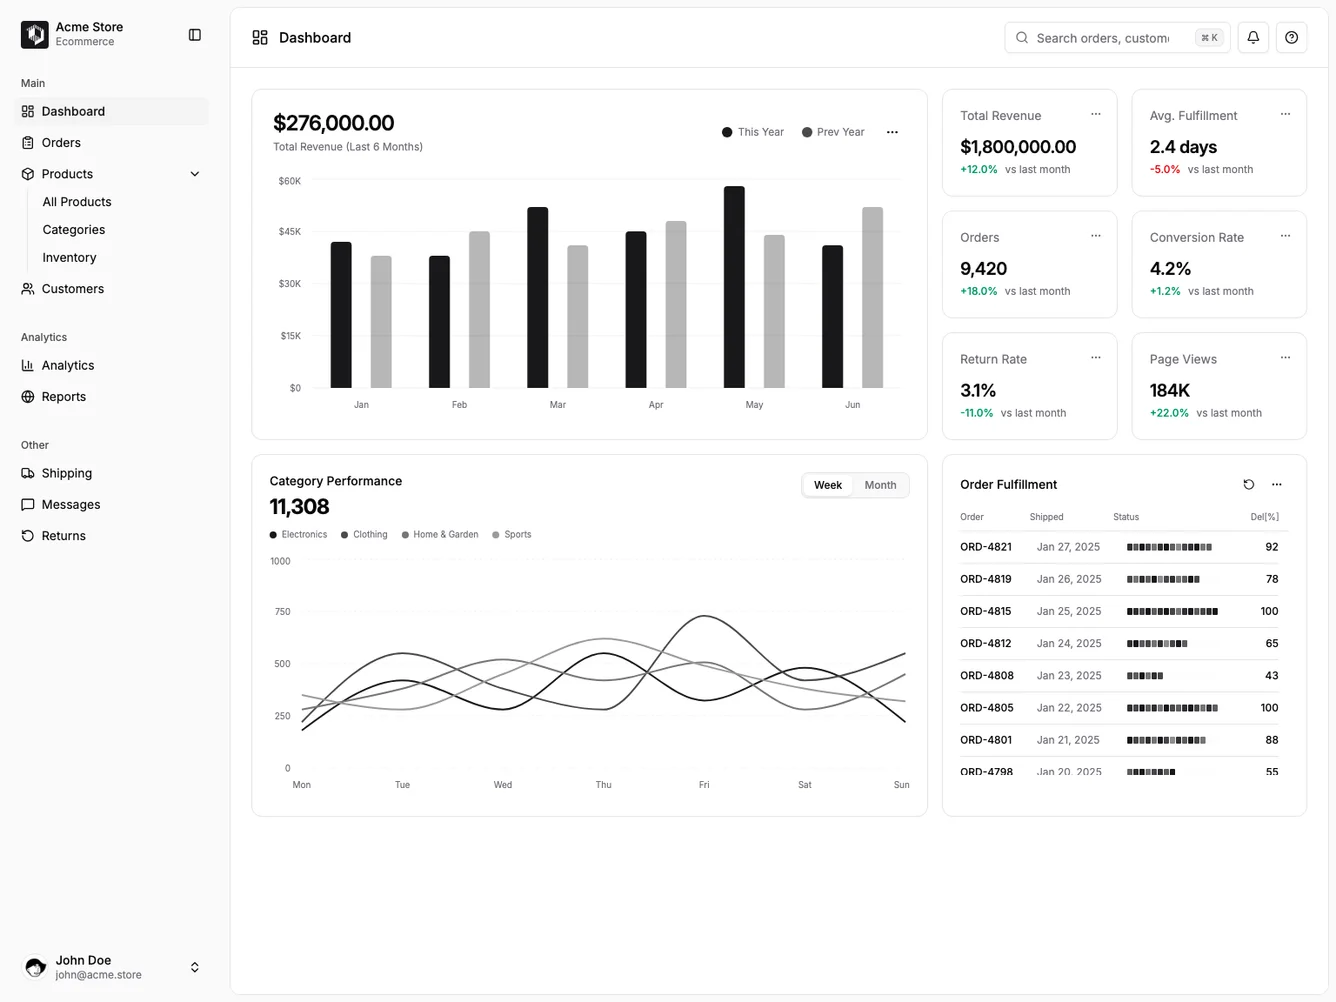The height and width of the screenshot is (1002, 1336).
Task: Toggle the Electronics category legend
Action: [x=297, y=534]
